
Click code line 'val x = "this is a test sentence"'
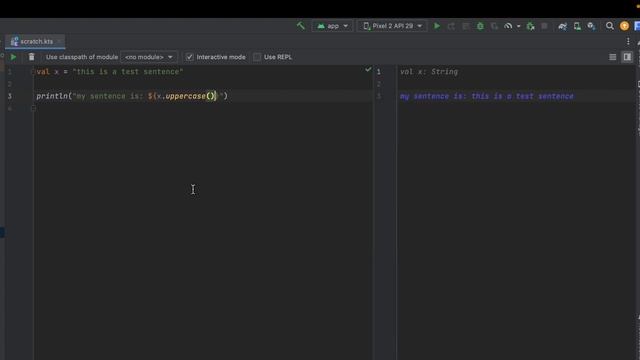pos(110,72)
